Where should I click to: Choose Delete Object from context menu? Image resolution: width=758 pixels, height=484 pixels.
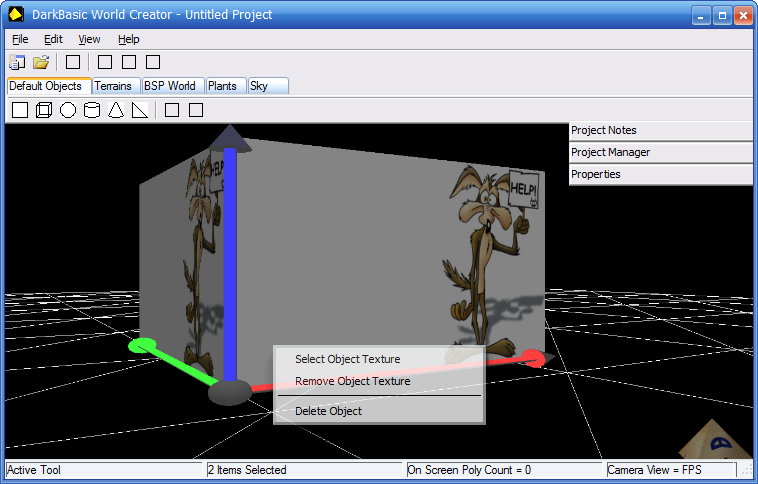tap(379, 411)
